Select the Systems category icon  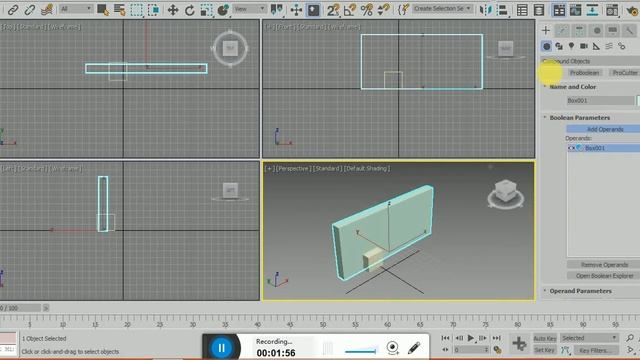[622, 46]
